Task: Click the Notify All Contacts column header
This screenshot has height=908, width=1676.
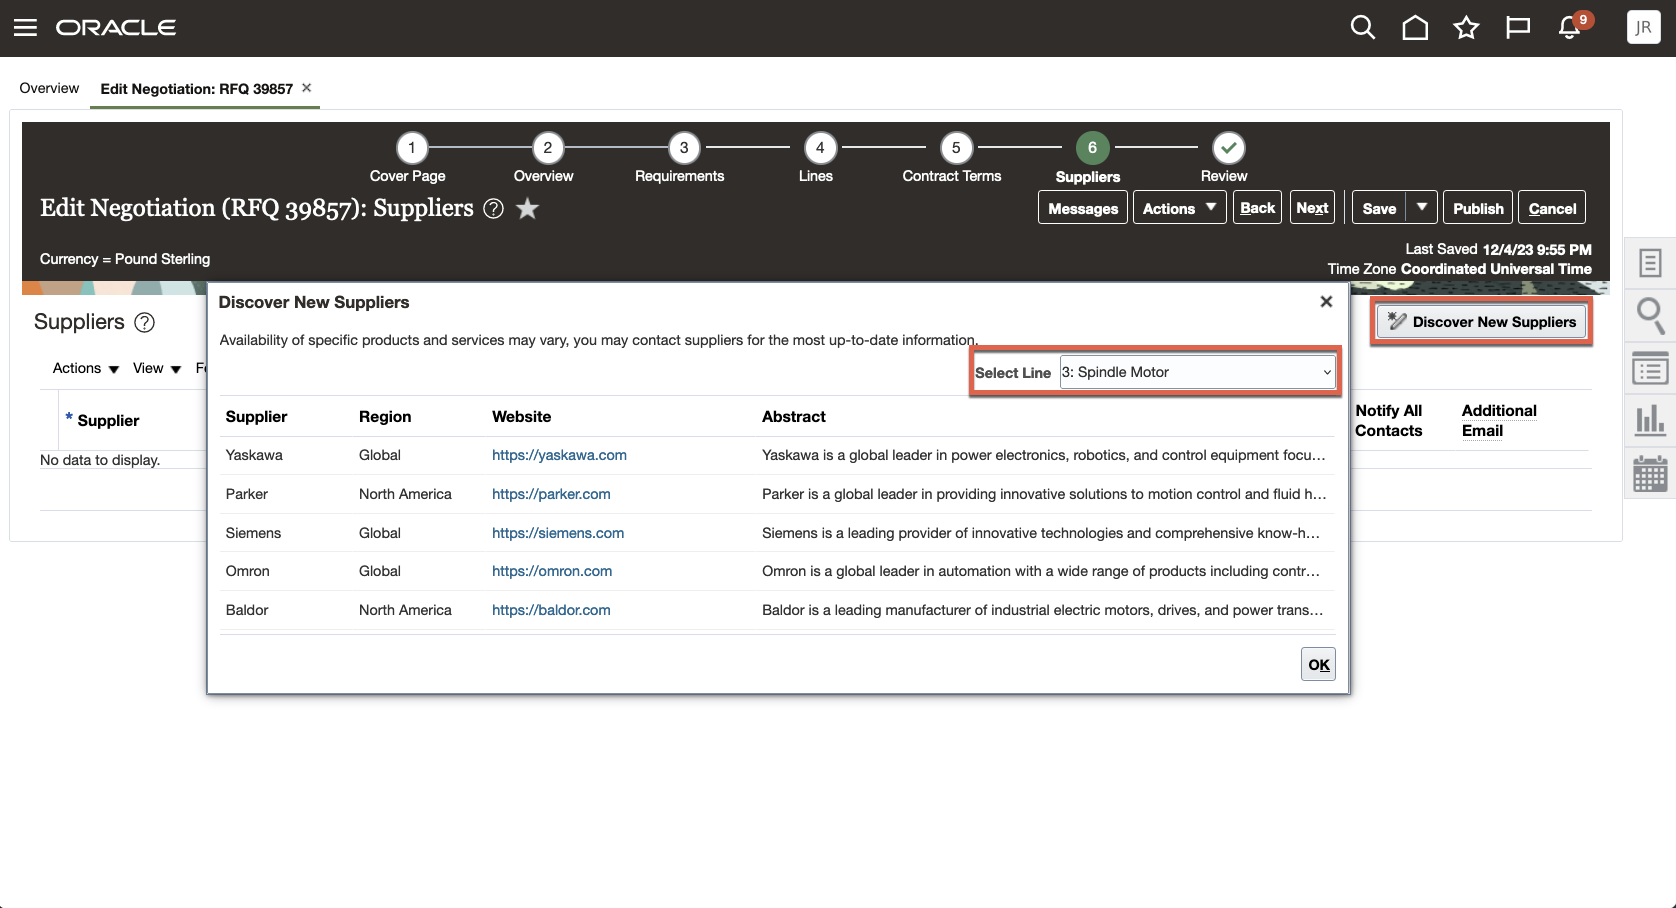Action: 1389,421
